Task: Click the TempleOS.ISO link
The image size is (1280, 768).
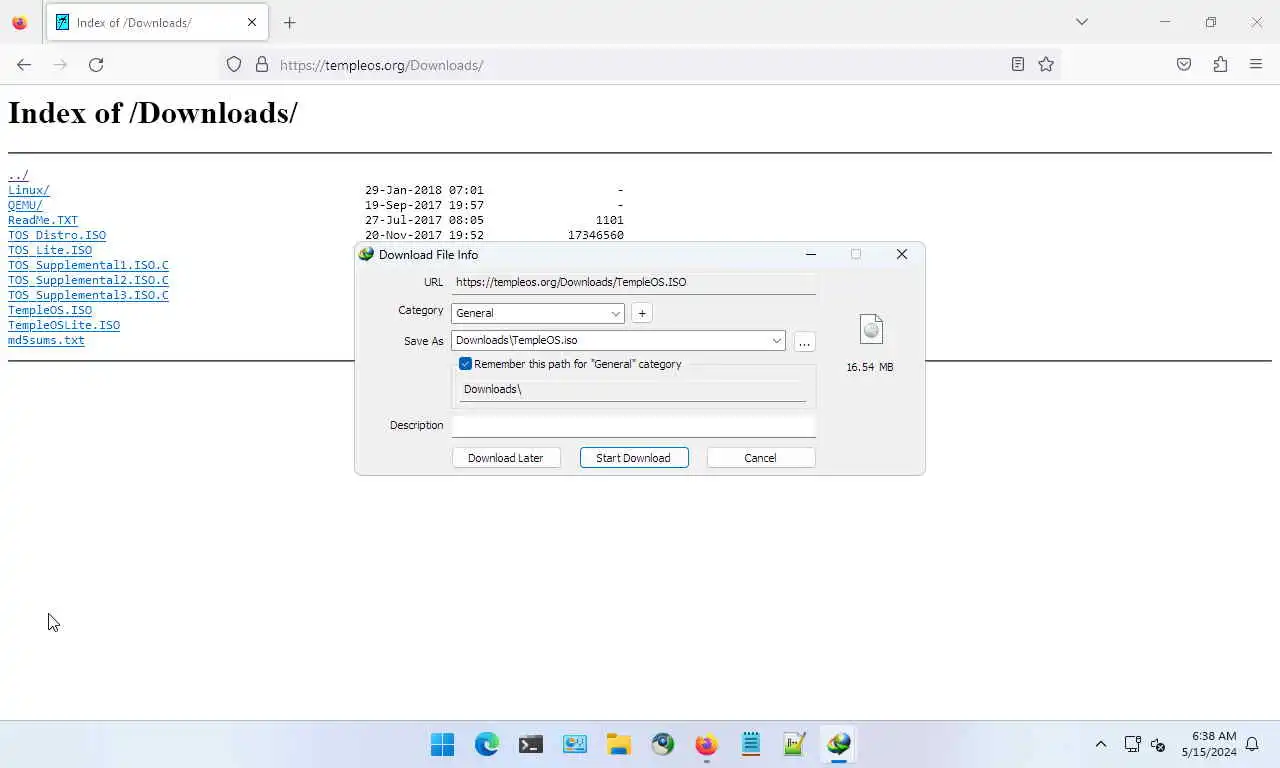Action: 50,310
